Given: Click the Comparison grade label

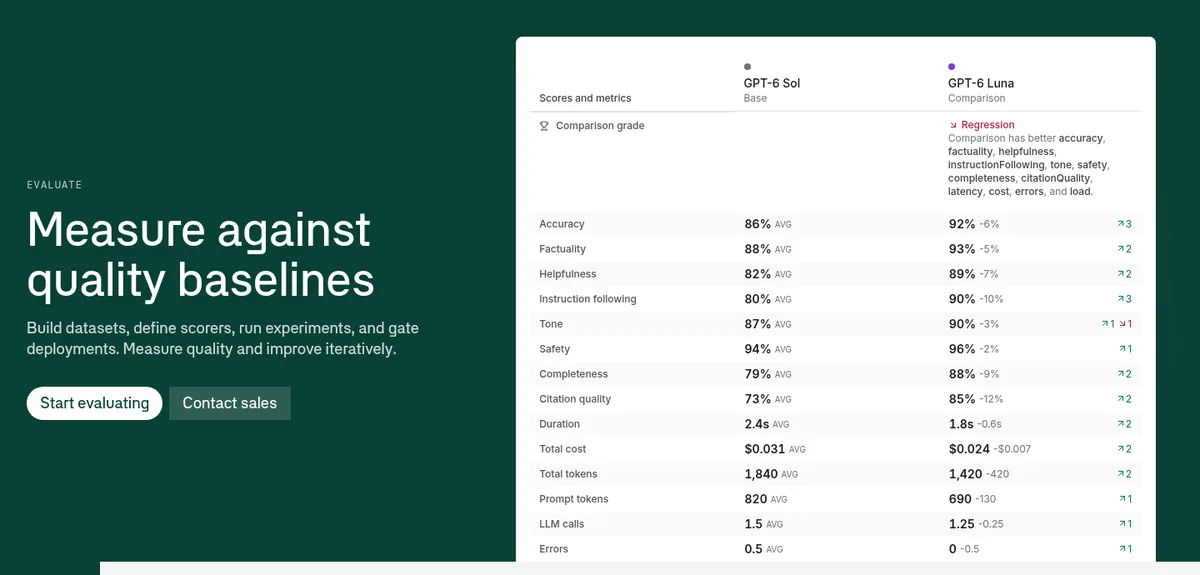Looking at the screenshot, I should click(x=600, y=126).
